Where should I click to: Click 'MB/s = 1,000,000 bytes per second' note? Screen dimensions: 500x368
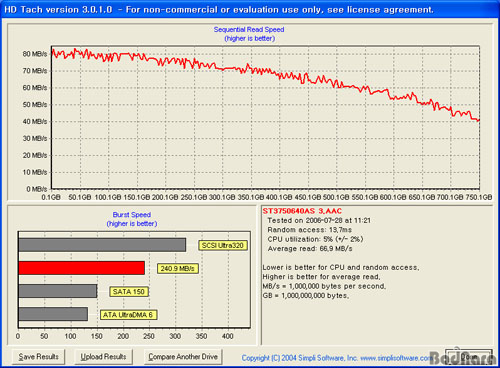(324, 286)
